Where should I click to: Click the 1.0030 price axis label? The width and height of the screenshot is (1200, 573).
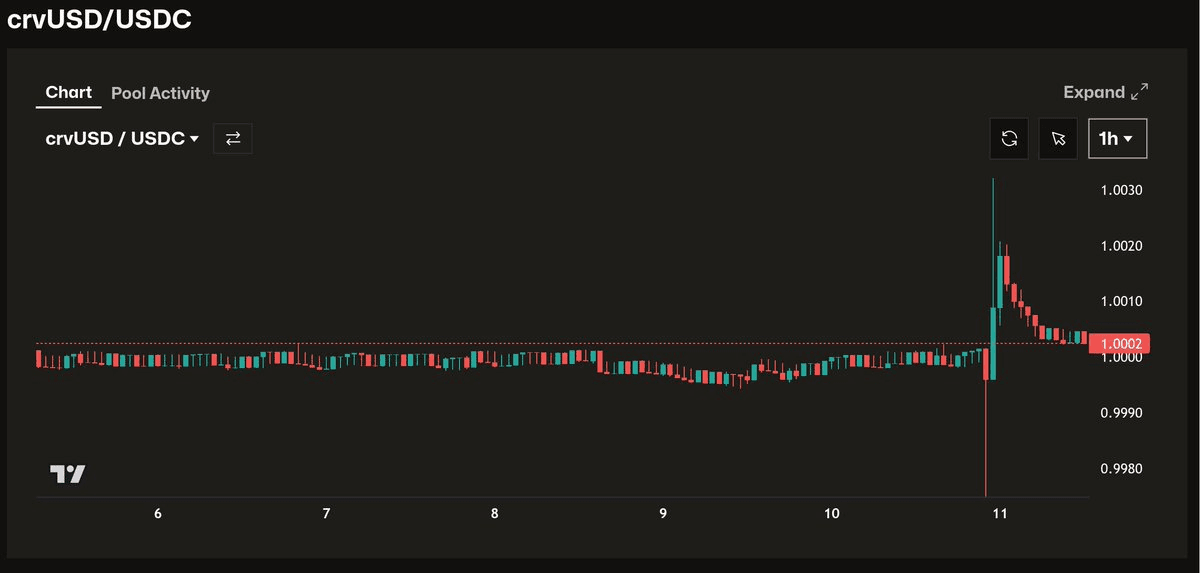coord(1119,190)
